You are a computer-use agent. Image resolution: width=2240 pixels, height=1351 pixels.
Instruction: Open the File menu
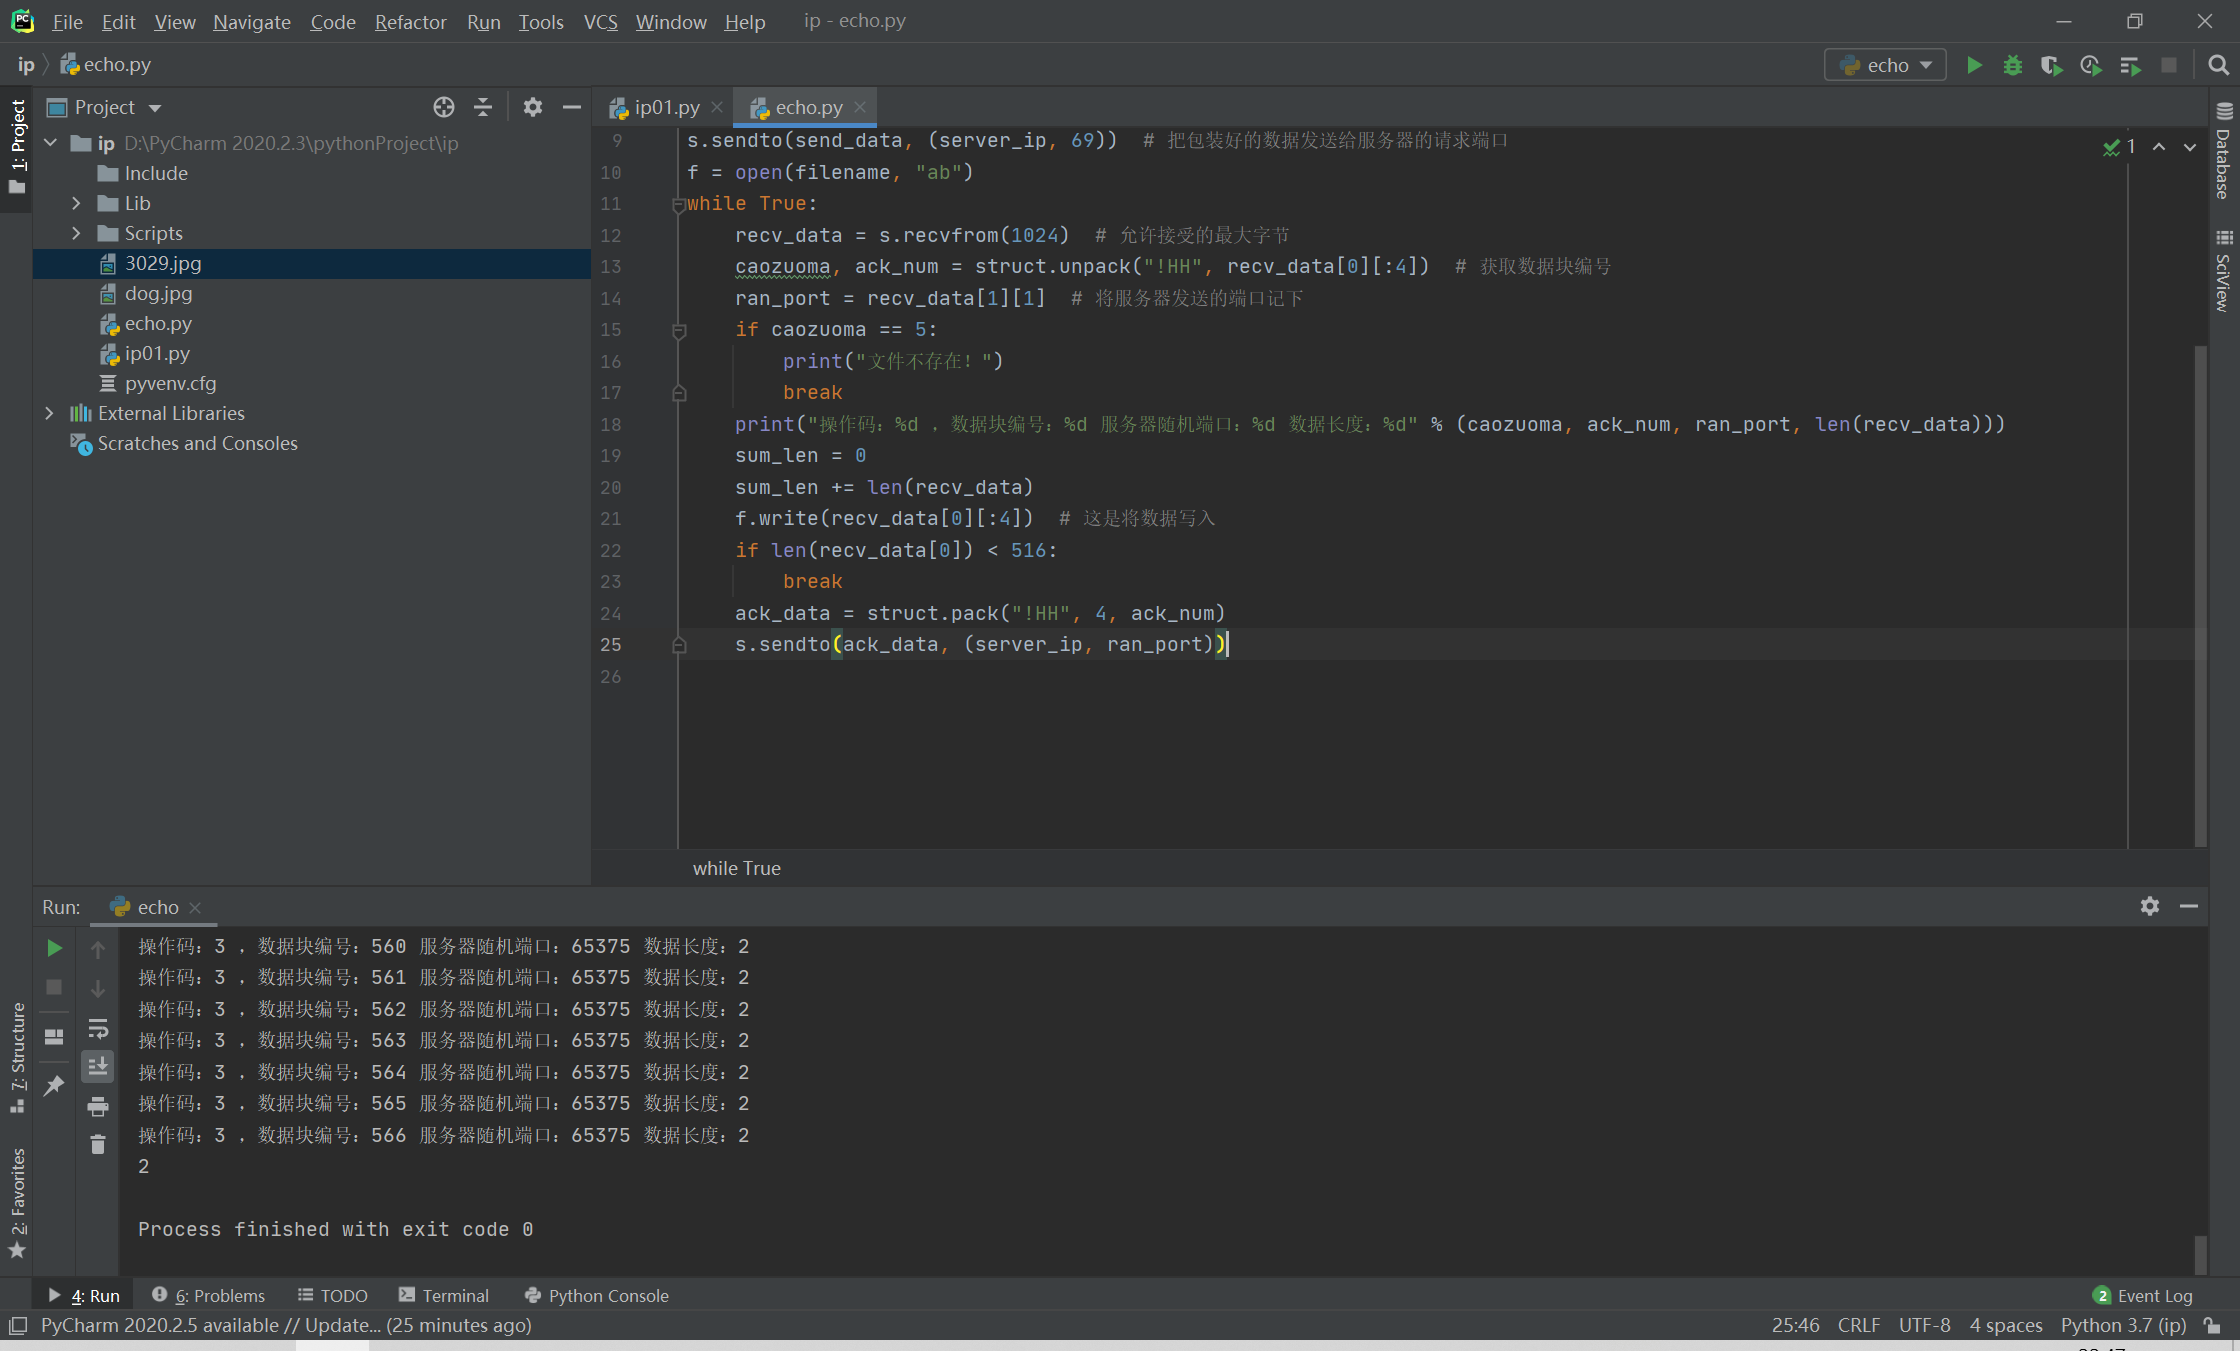(x=67, y=21)
